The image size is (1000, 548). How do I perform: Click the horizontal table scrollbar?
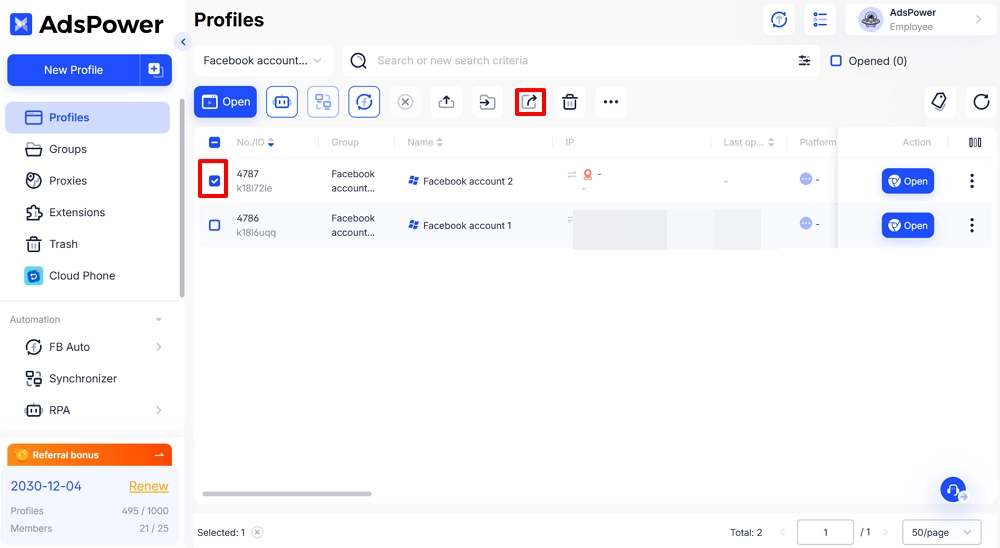coord(287,494)
